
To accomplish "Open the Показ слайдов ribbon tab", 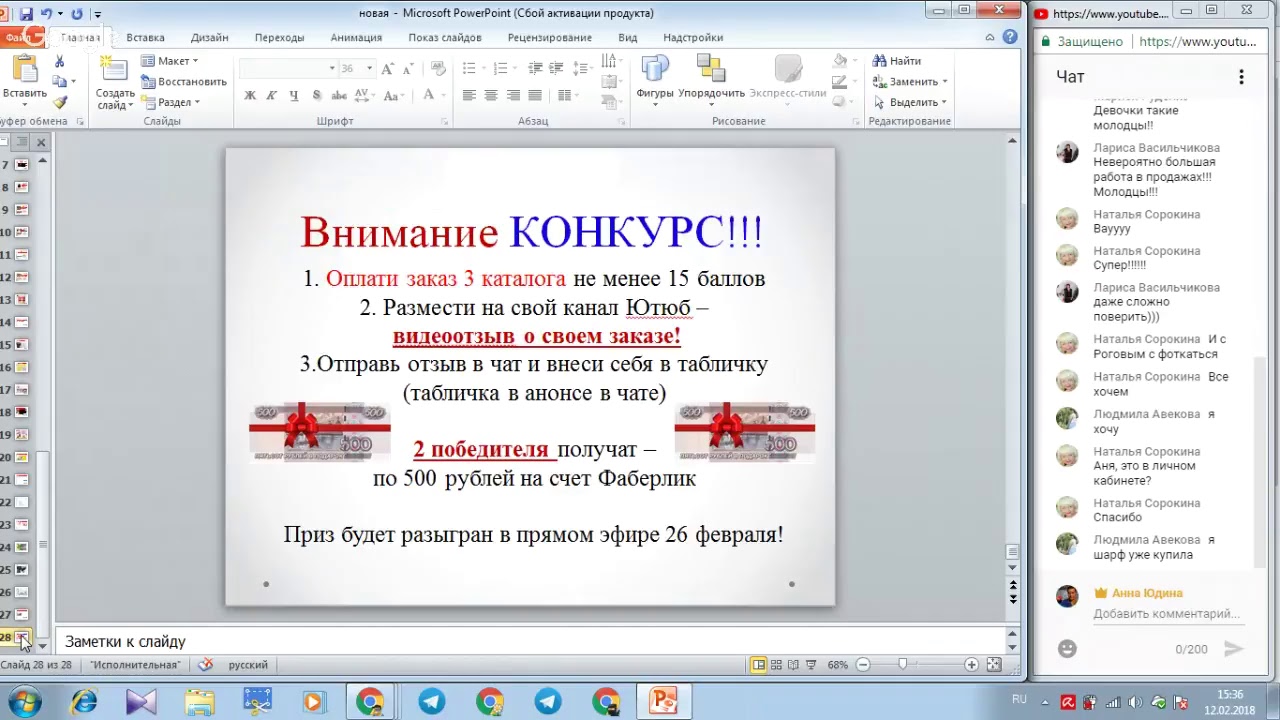I will (444, 37).
